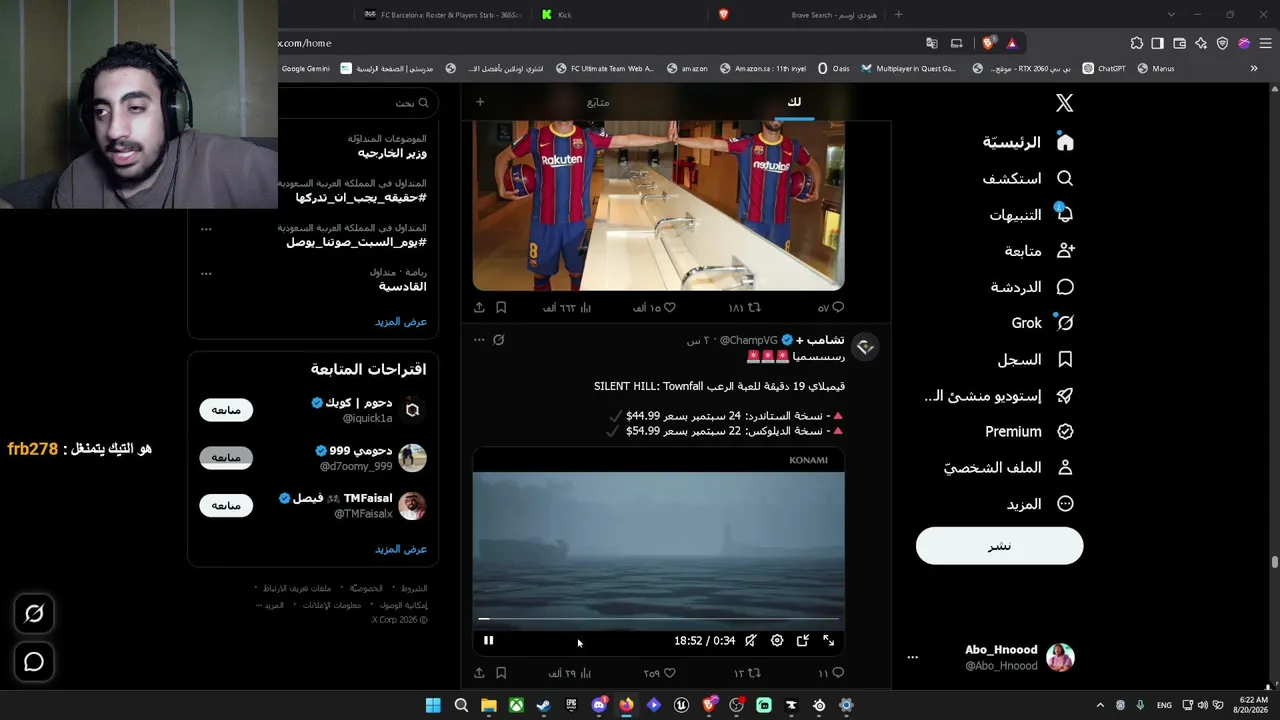Follow دحومي 999 account

pyautogui.click(x=226, y=458)
